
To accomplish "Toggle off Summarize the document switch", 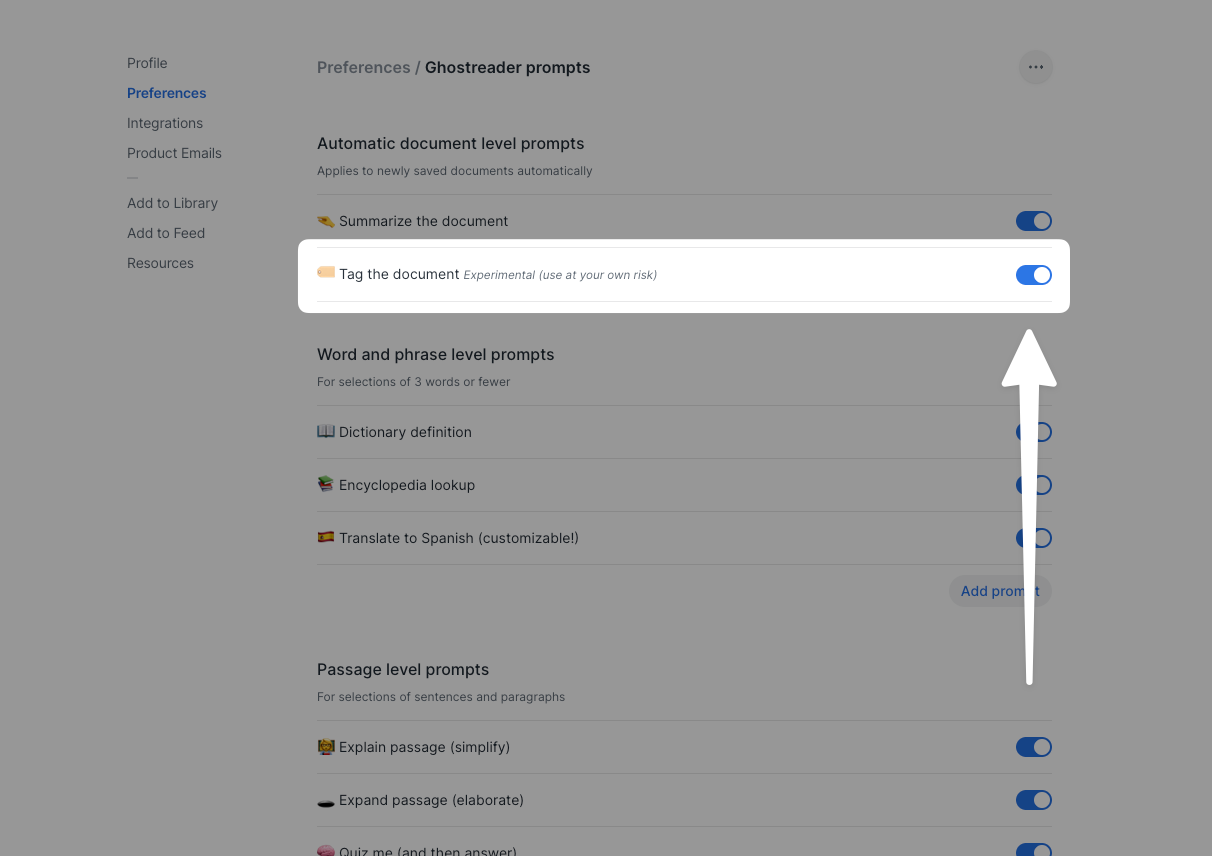I will pos(1033,221).
